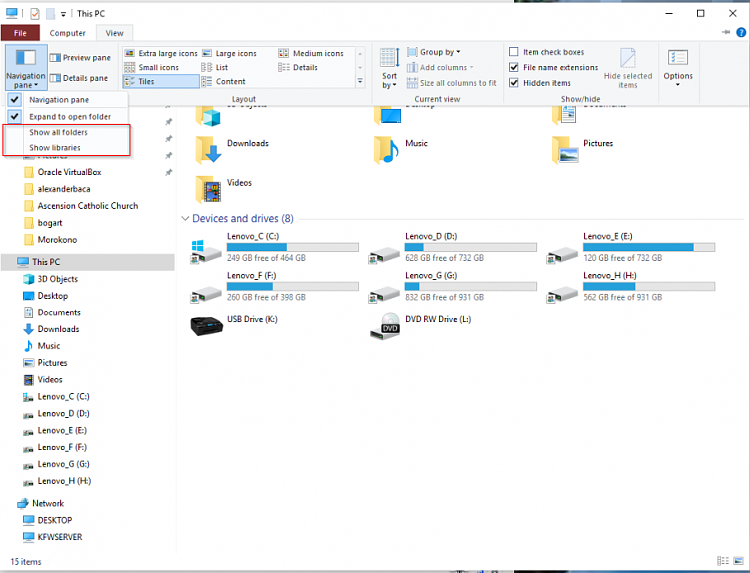Select Large icons layout

tap(230, 53)
